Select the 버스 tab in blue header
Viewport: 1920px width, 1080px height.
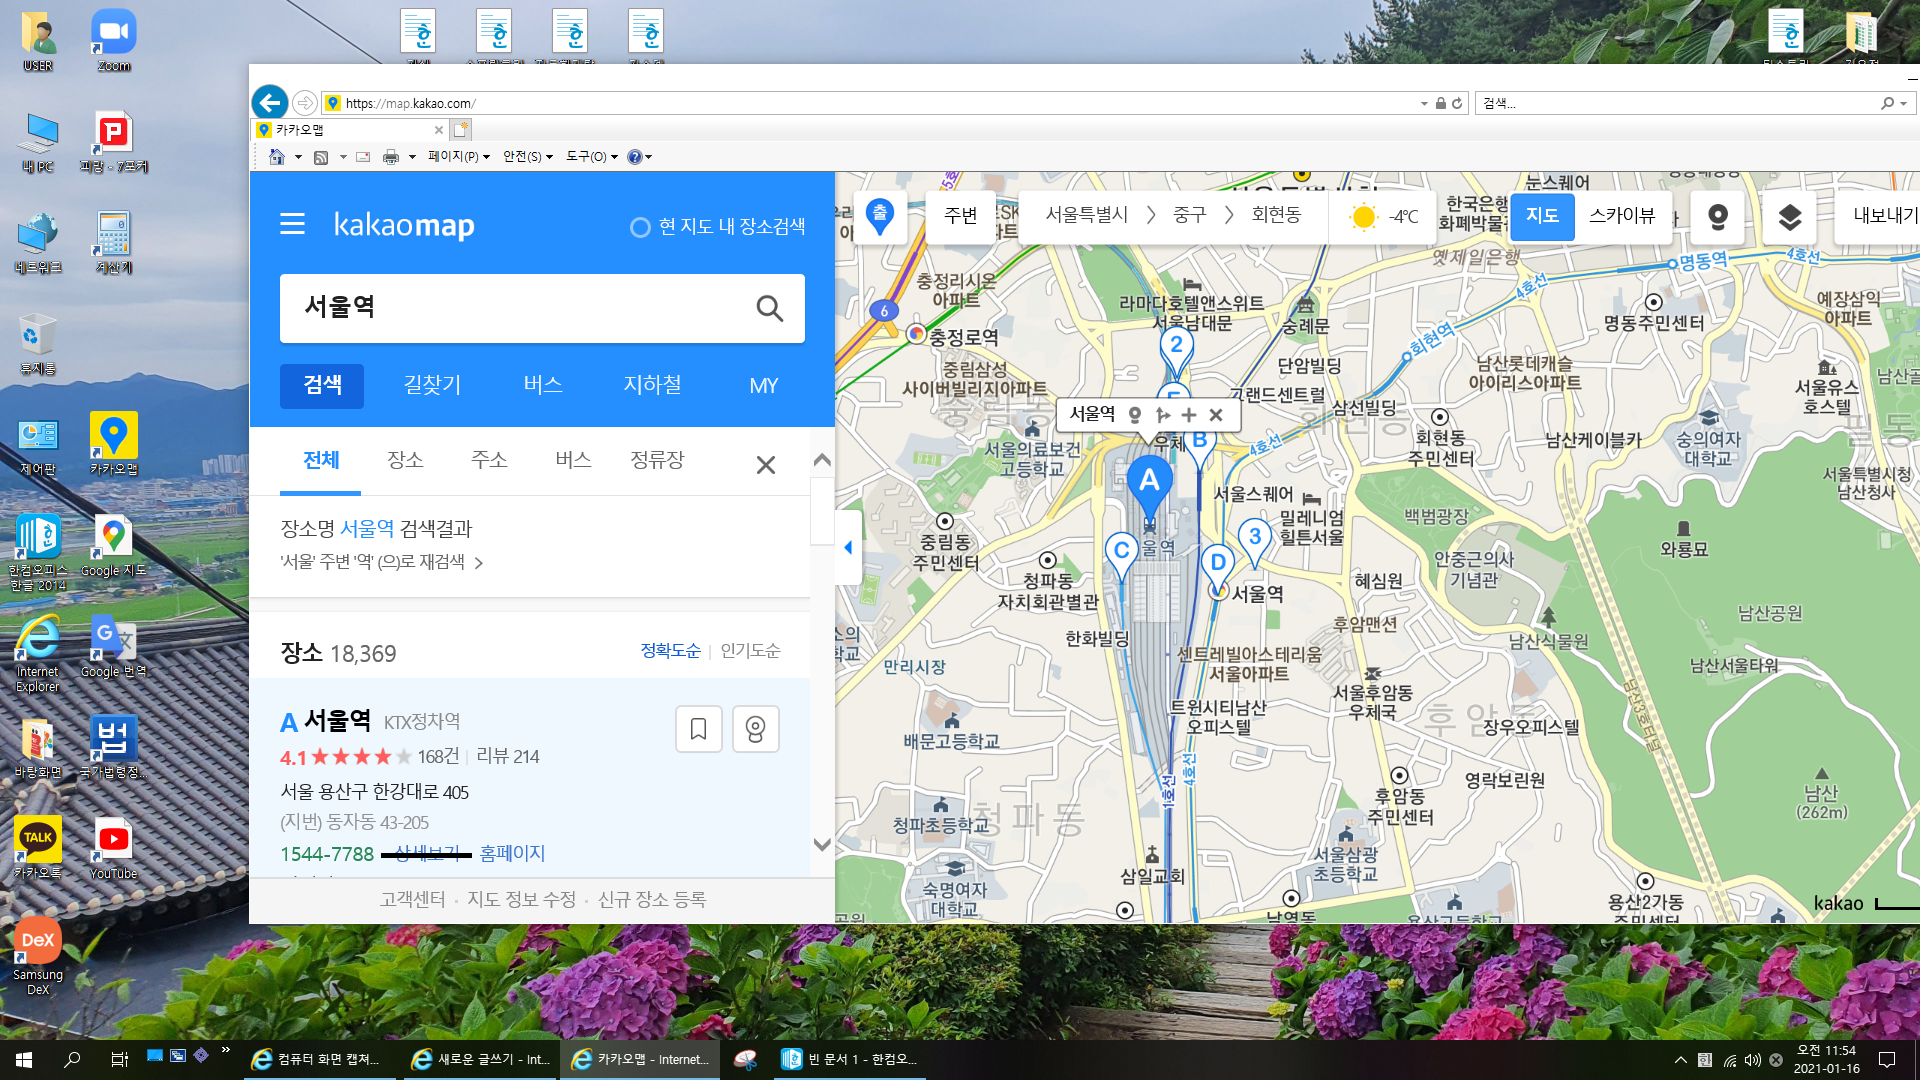[543, 385]
